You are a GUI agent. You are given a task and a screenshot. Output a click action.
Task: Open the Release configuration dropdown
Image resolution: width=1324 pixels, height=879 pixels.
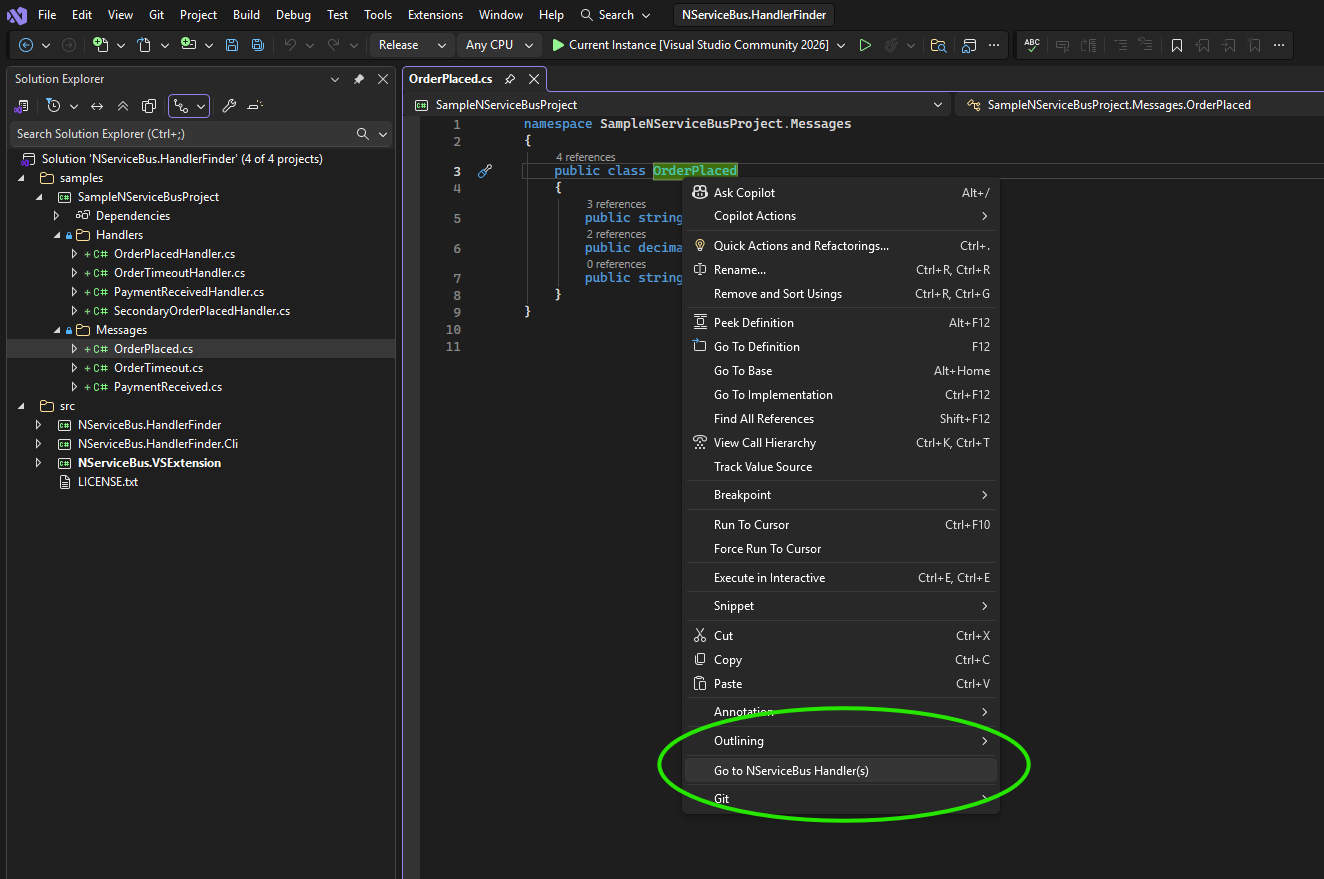[412, 45]
